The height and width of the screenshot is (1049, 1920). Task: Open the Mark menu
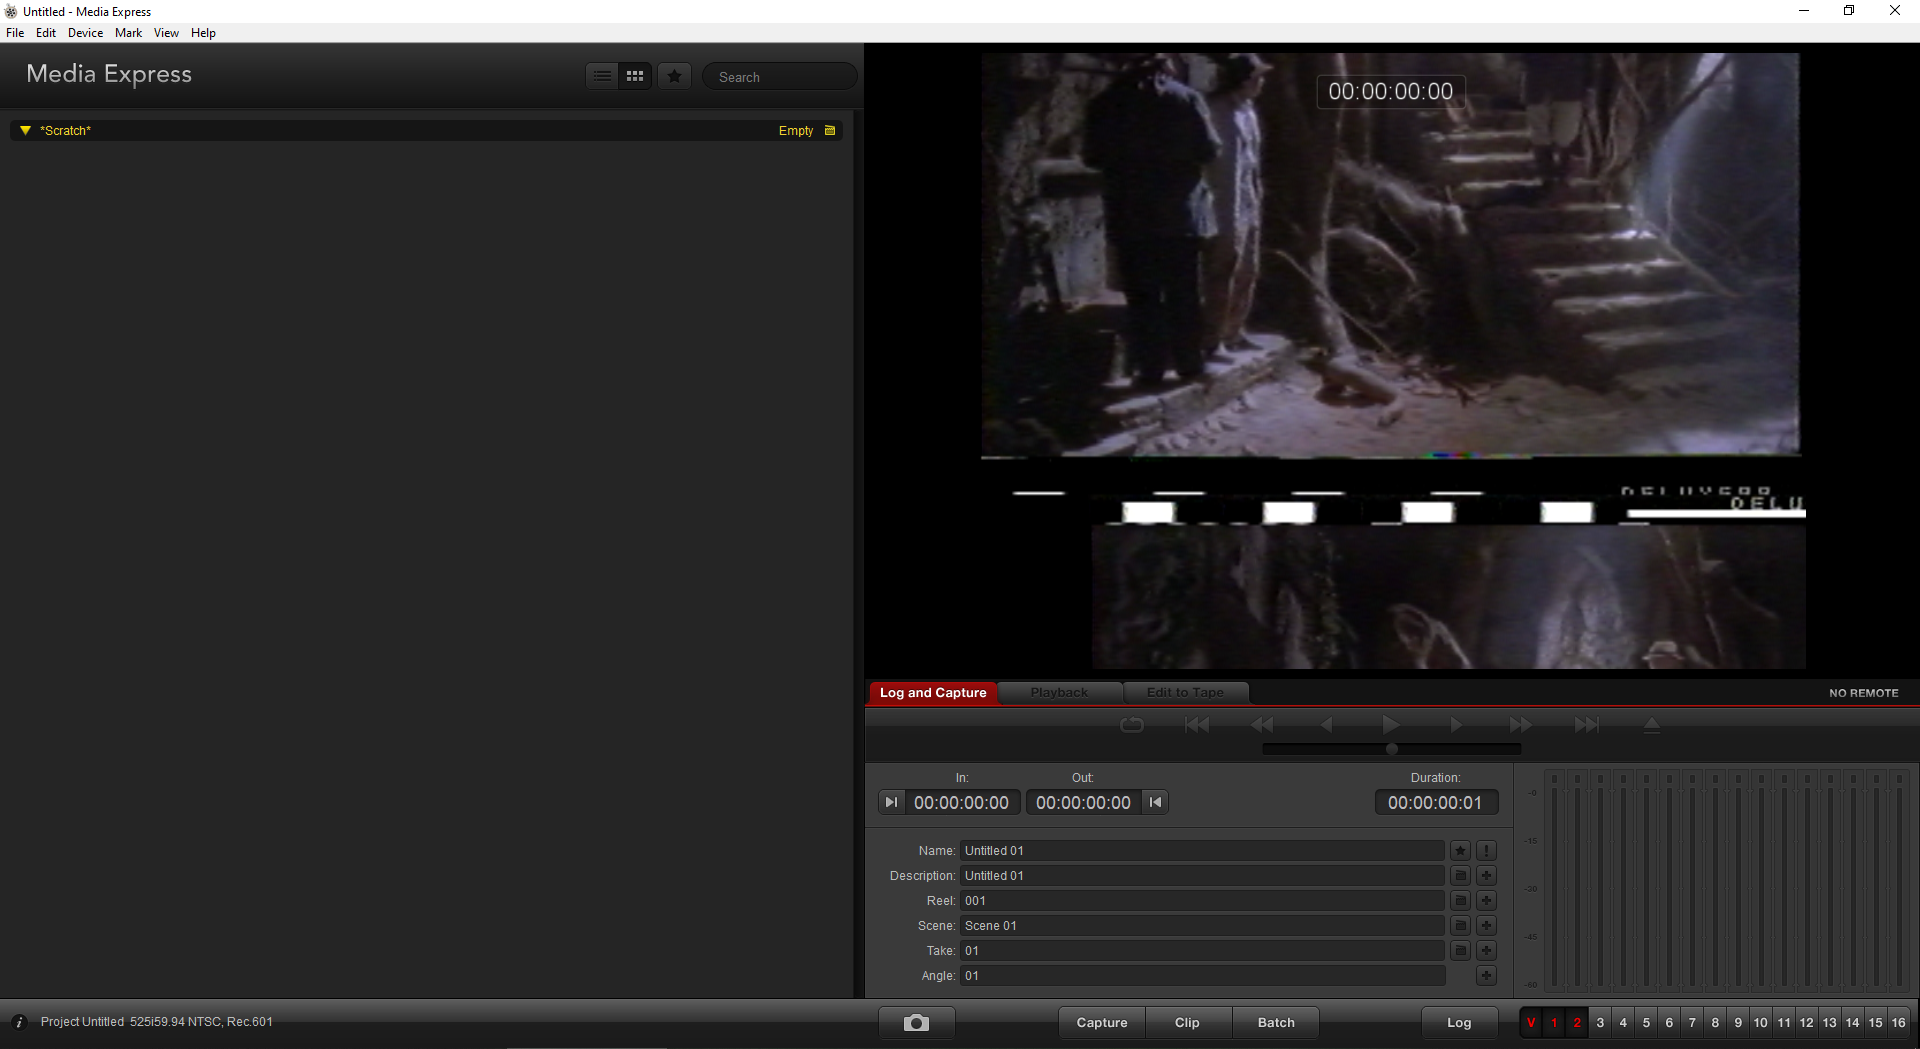[128, 33]
